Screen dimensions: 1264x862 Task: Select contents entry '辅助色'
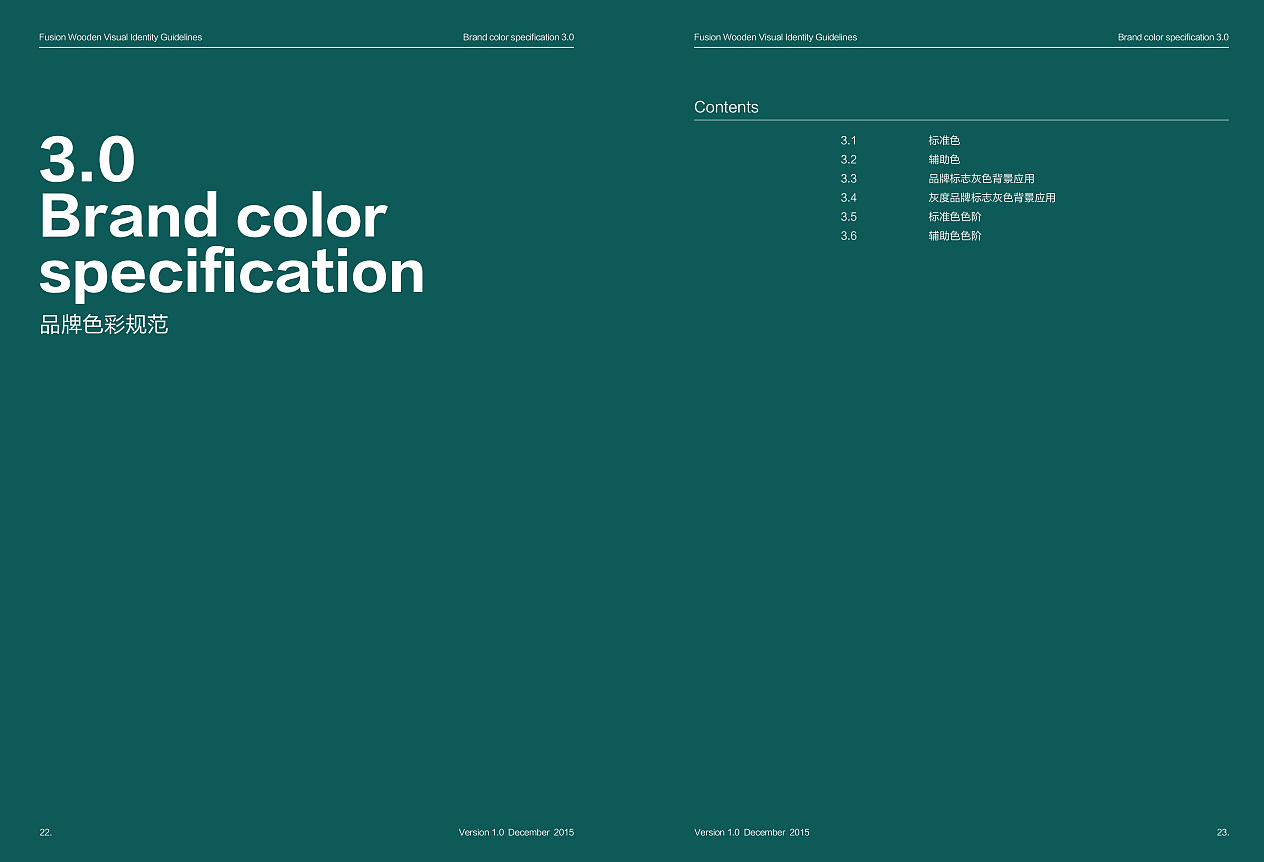tap(944, 160)
